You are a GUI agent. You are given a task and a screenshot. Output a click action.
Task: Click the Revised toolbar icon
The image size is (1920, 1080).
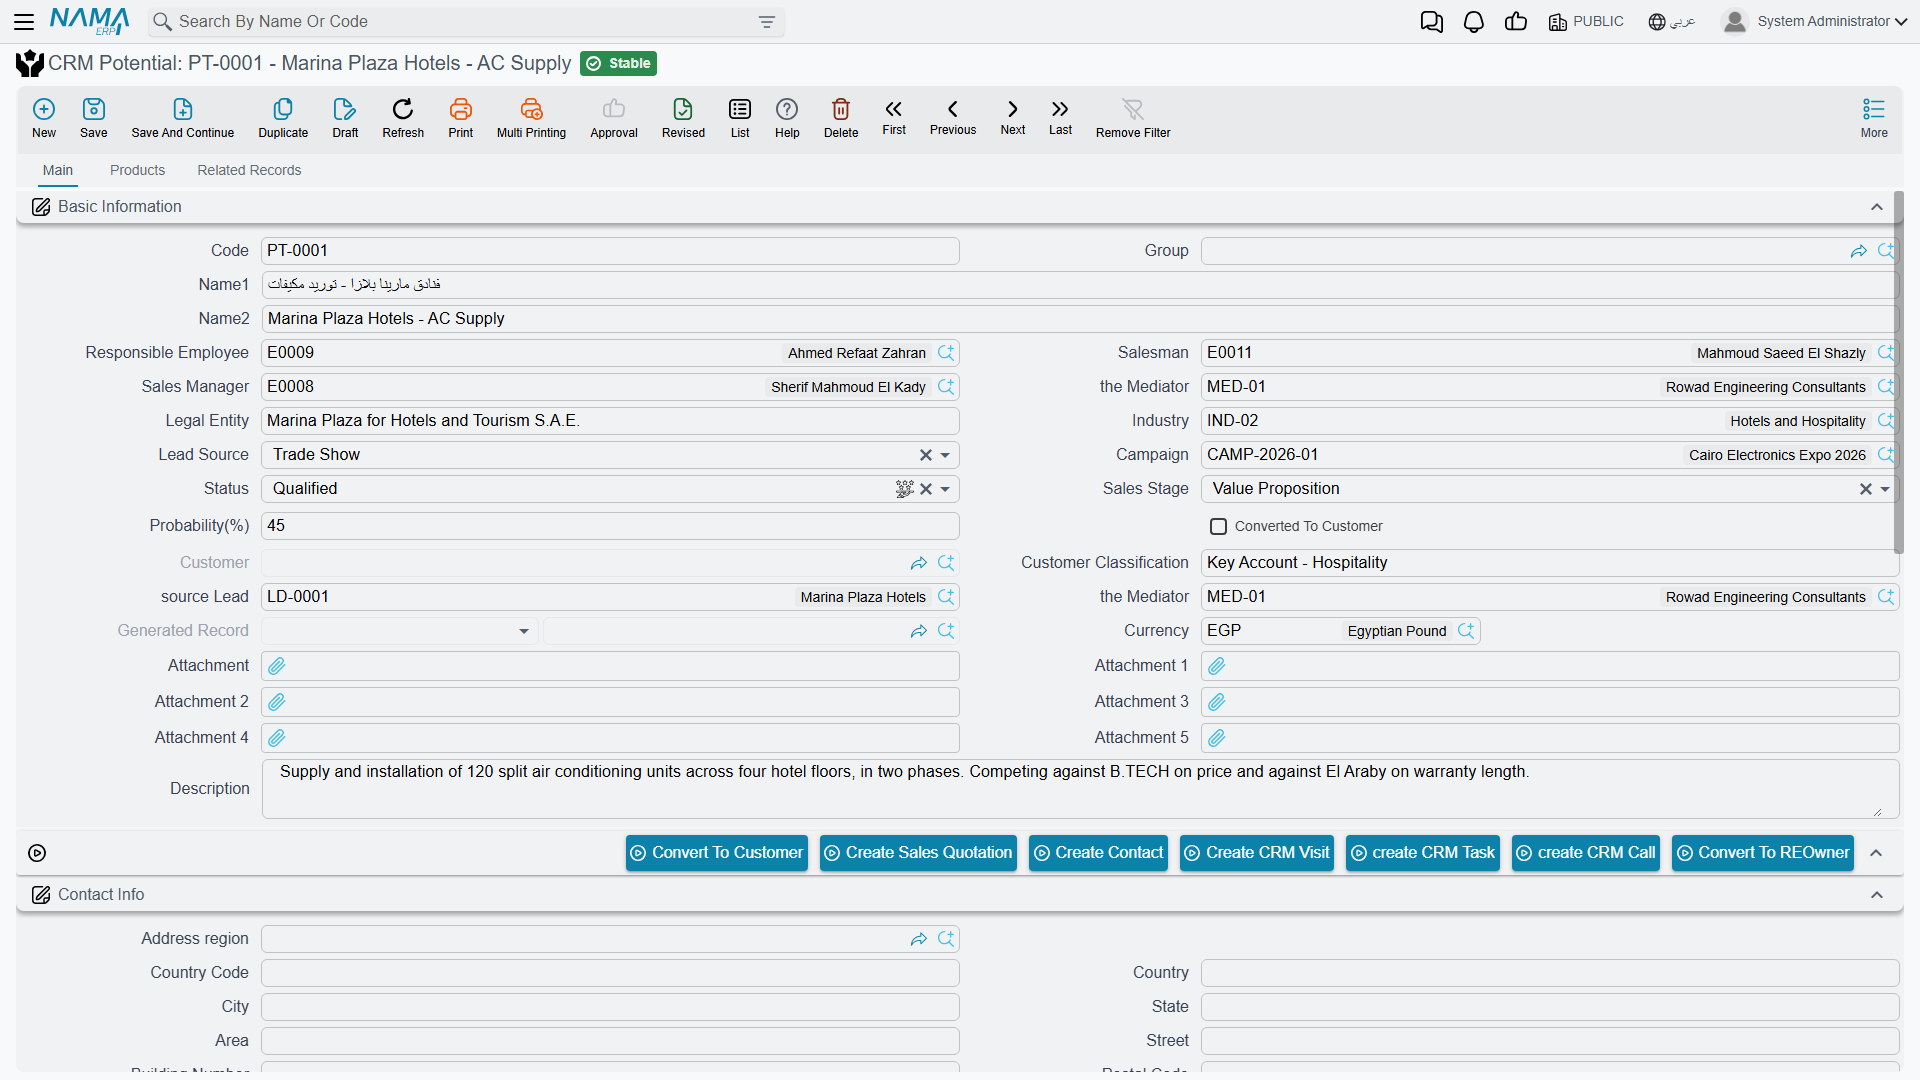683,118
